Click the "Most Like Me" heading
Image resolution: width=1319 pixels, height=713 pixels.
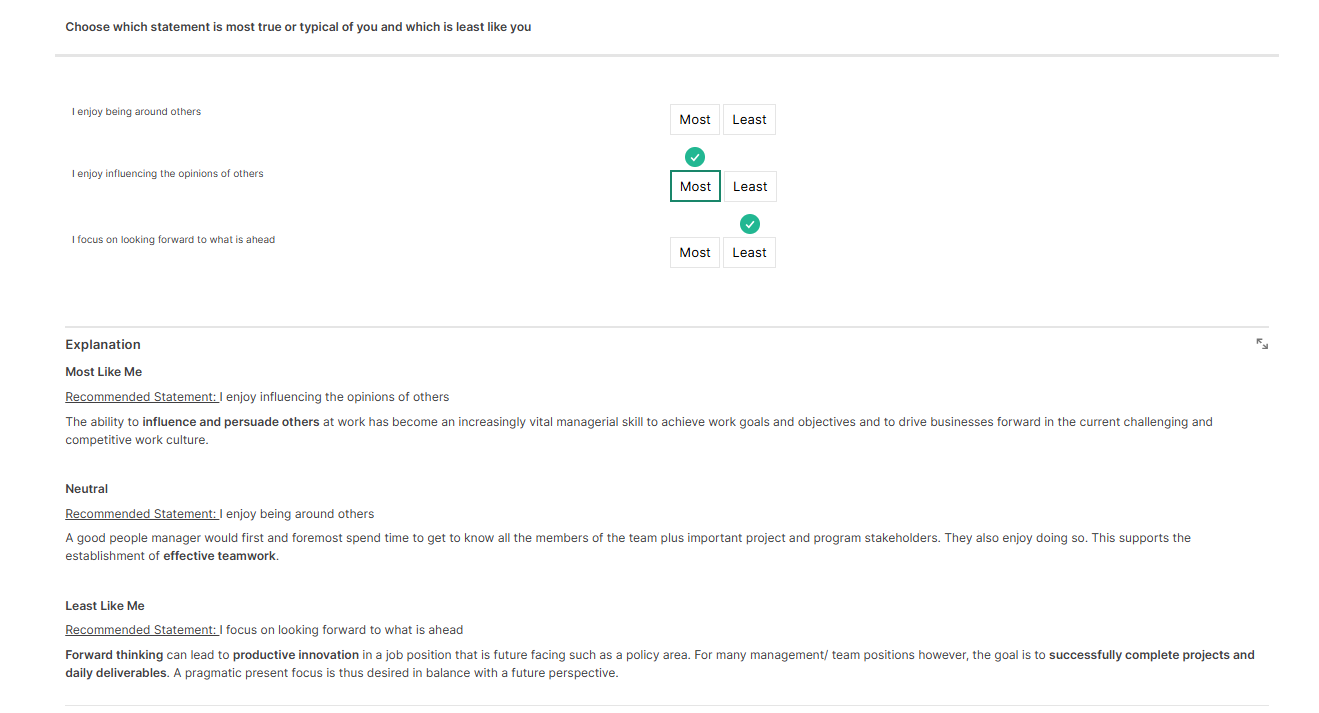point(104,372)
